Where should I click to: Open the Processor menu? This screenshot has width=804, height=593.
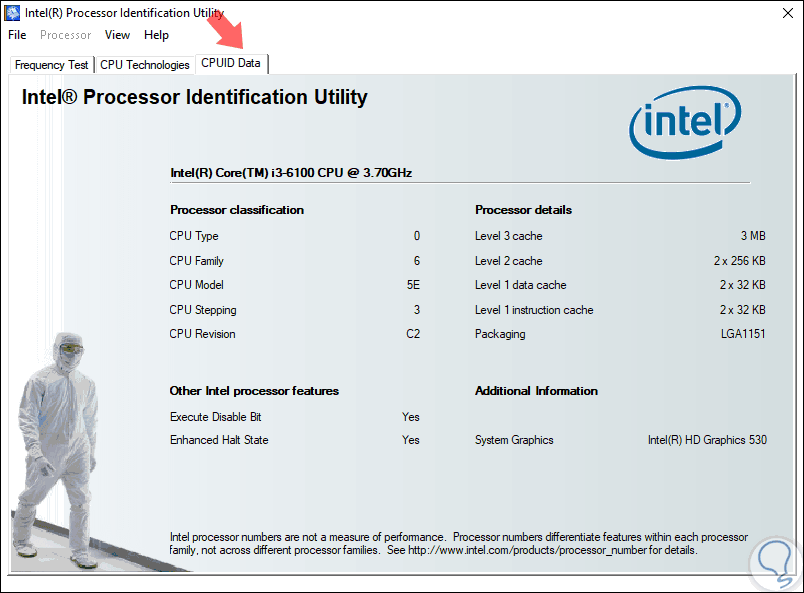tap(65, 35)
